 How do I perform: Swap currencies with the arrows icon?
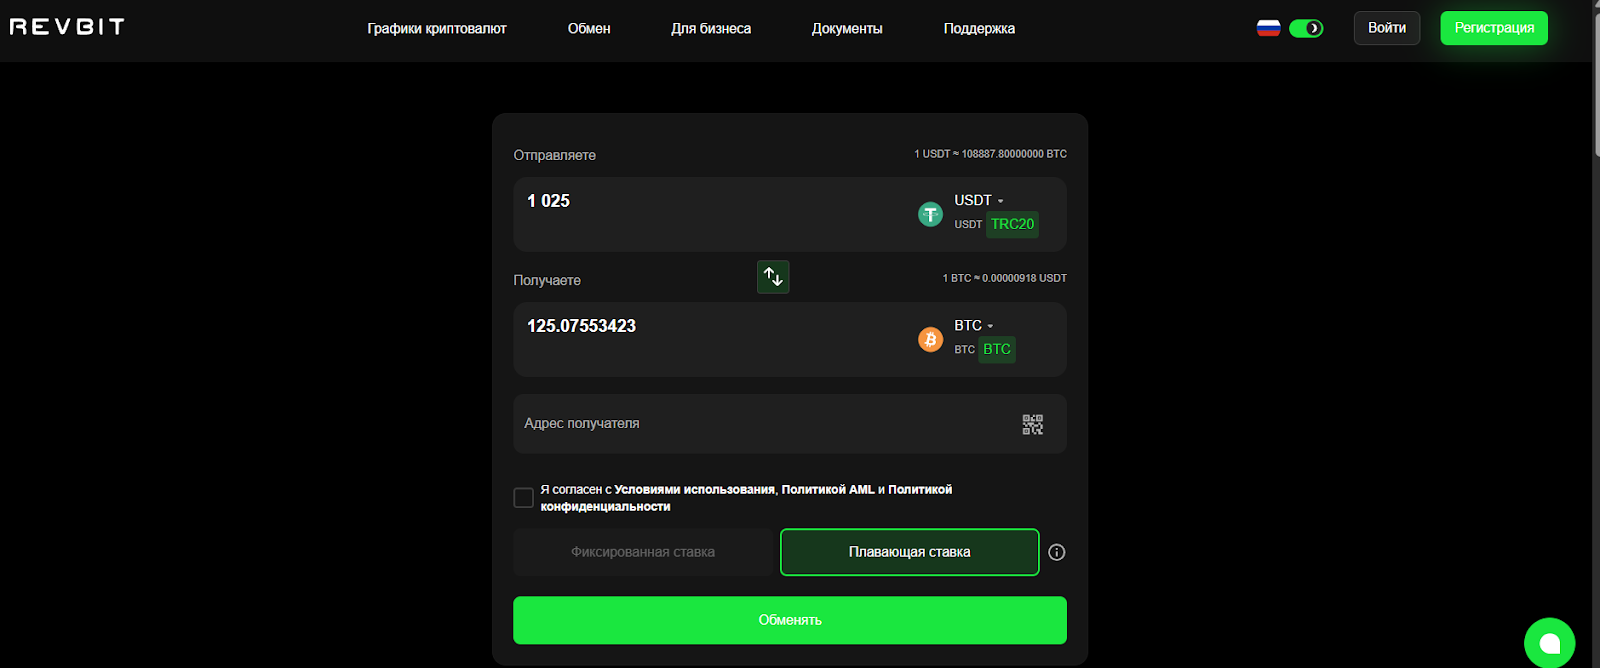click(x=773, y=277)
